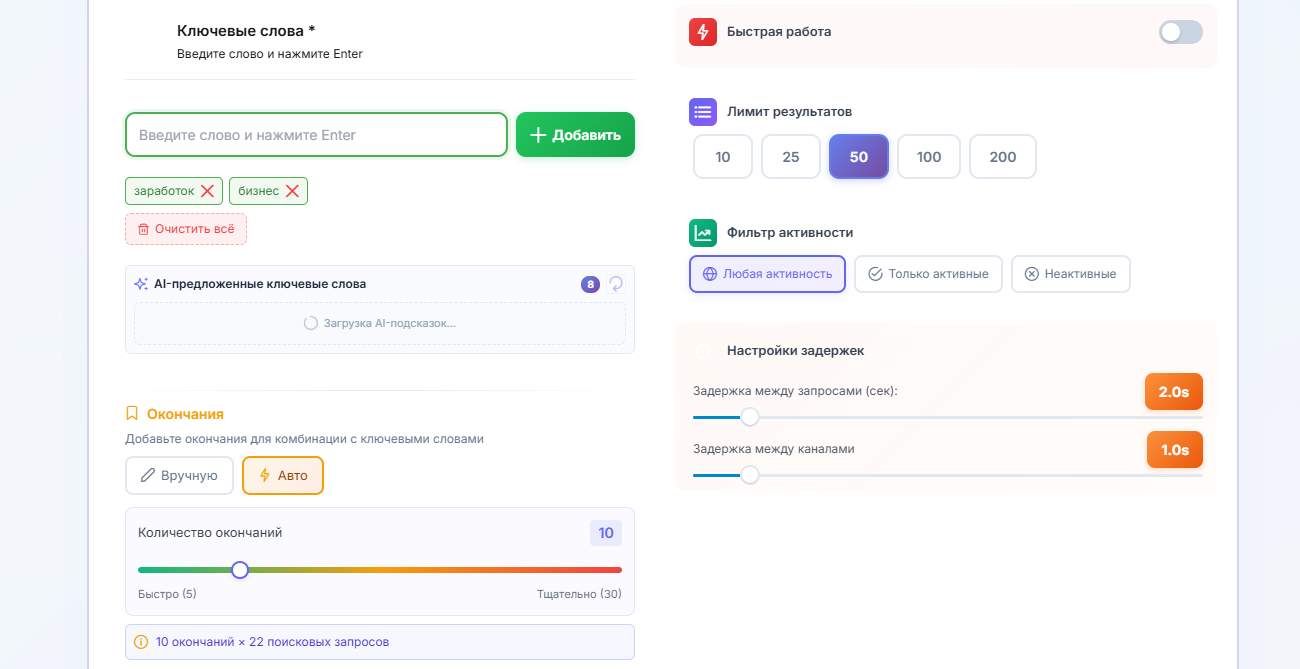This screenshot has width=1300, height=669.
Task: Remove the "бизнес" keyword tag
Action: pos(292,191)
